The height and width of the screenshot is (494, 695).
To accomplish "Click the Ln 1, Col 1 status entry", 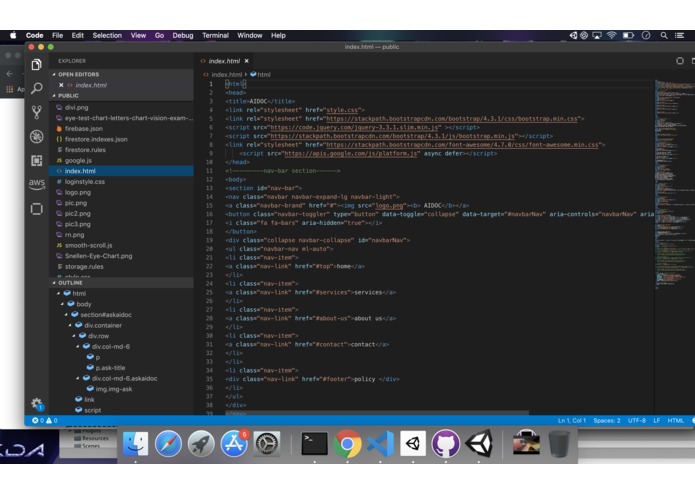I will point(572,420).
